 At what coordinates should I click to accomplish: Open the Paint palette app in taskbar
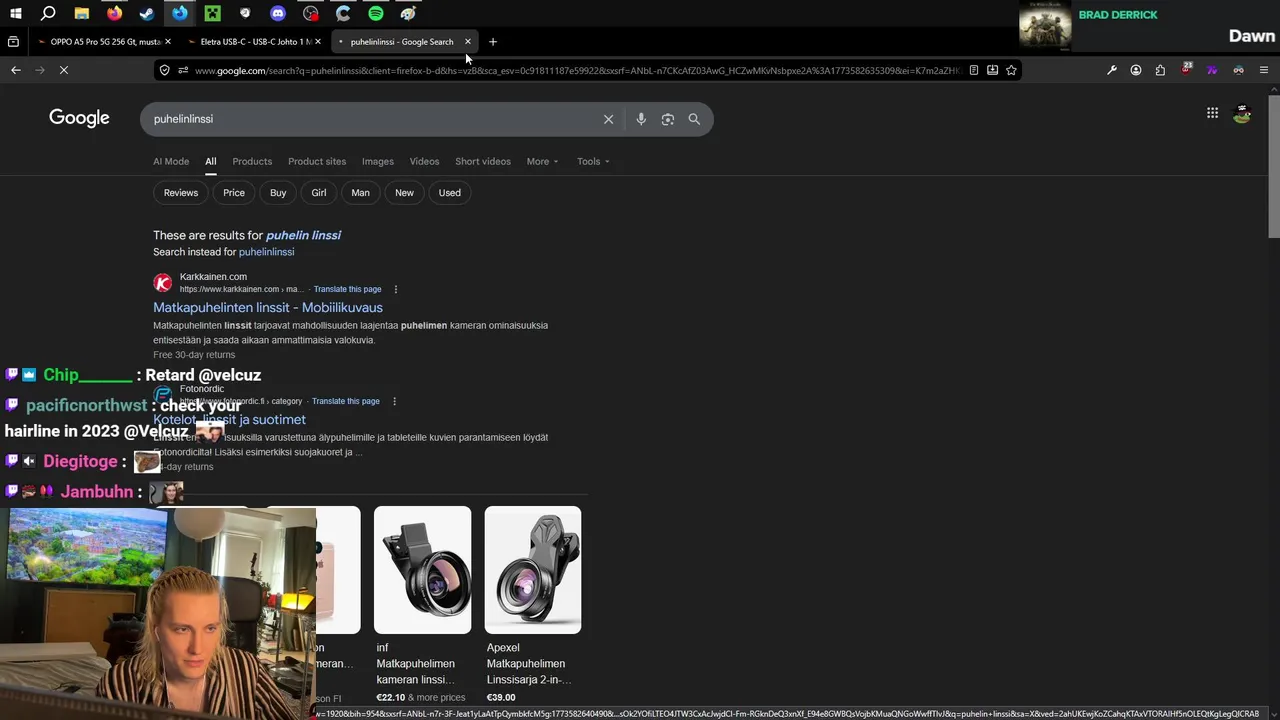408,13
